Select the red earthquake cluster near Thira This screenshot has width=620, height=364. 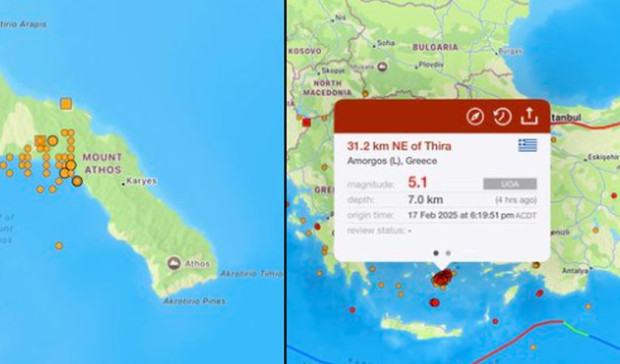click(442, 278)
